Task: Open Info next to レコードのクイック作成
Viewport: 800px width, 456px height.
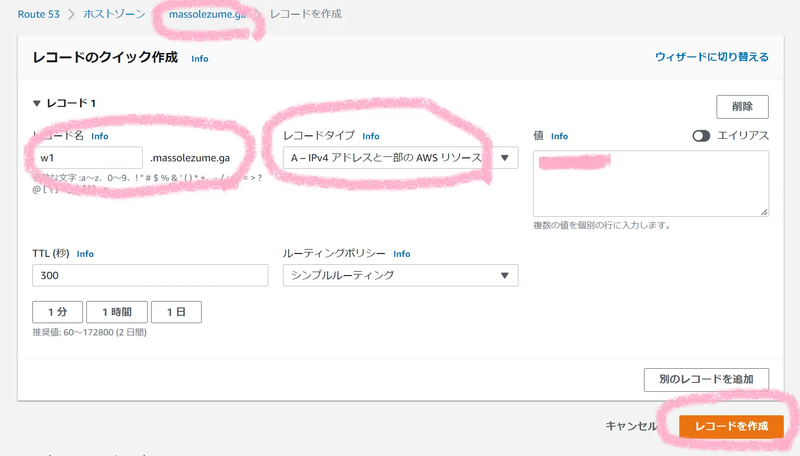Action: click(199, 59)
